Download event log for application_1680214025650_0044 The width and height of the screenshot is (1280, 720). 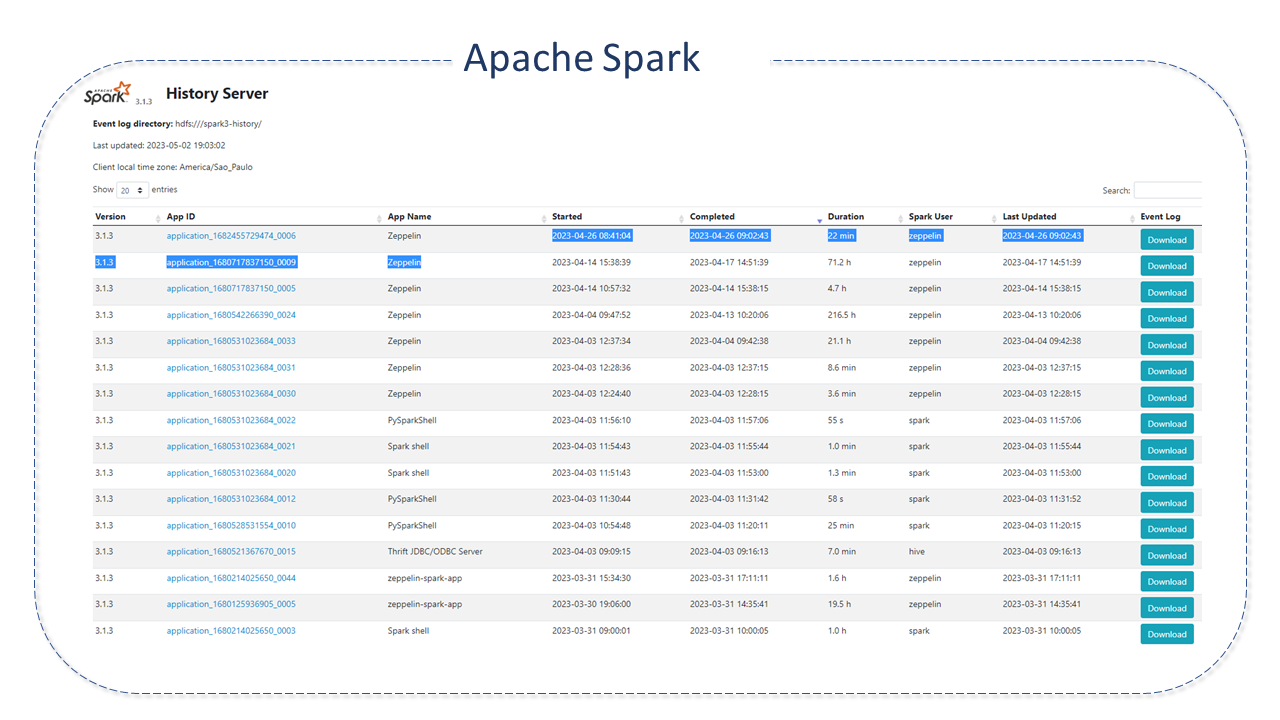1167,582
